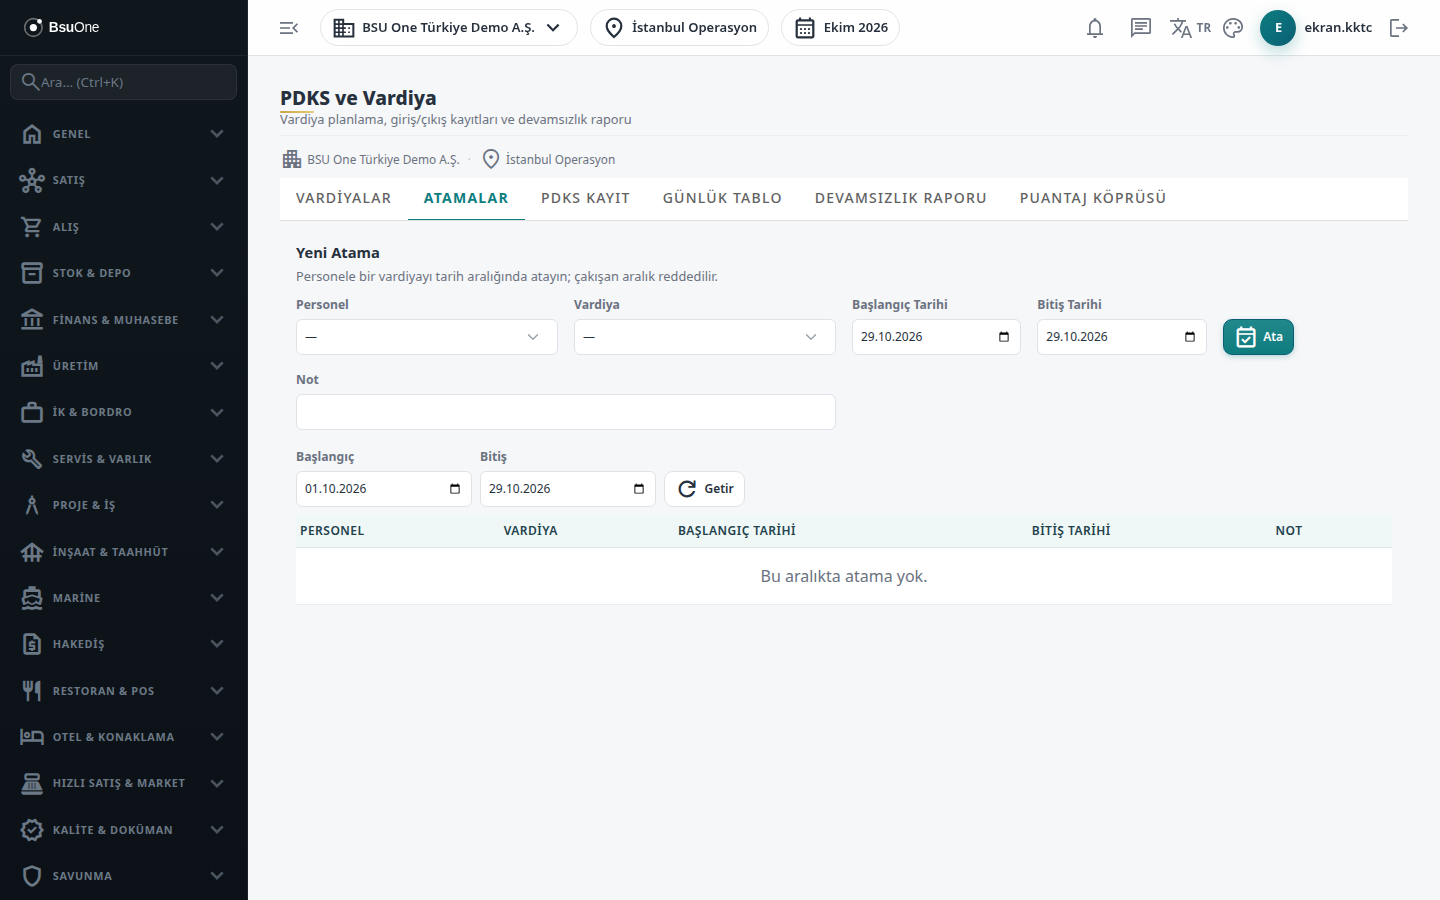Focus the sidebar search box
This screenshot has width=1440, height=900.
(x=124, y=82)
